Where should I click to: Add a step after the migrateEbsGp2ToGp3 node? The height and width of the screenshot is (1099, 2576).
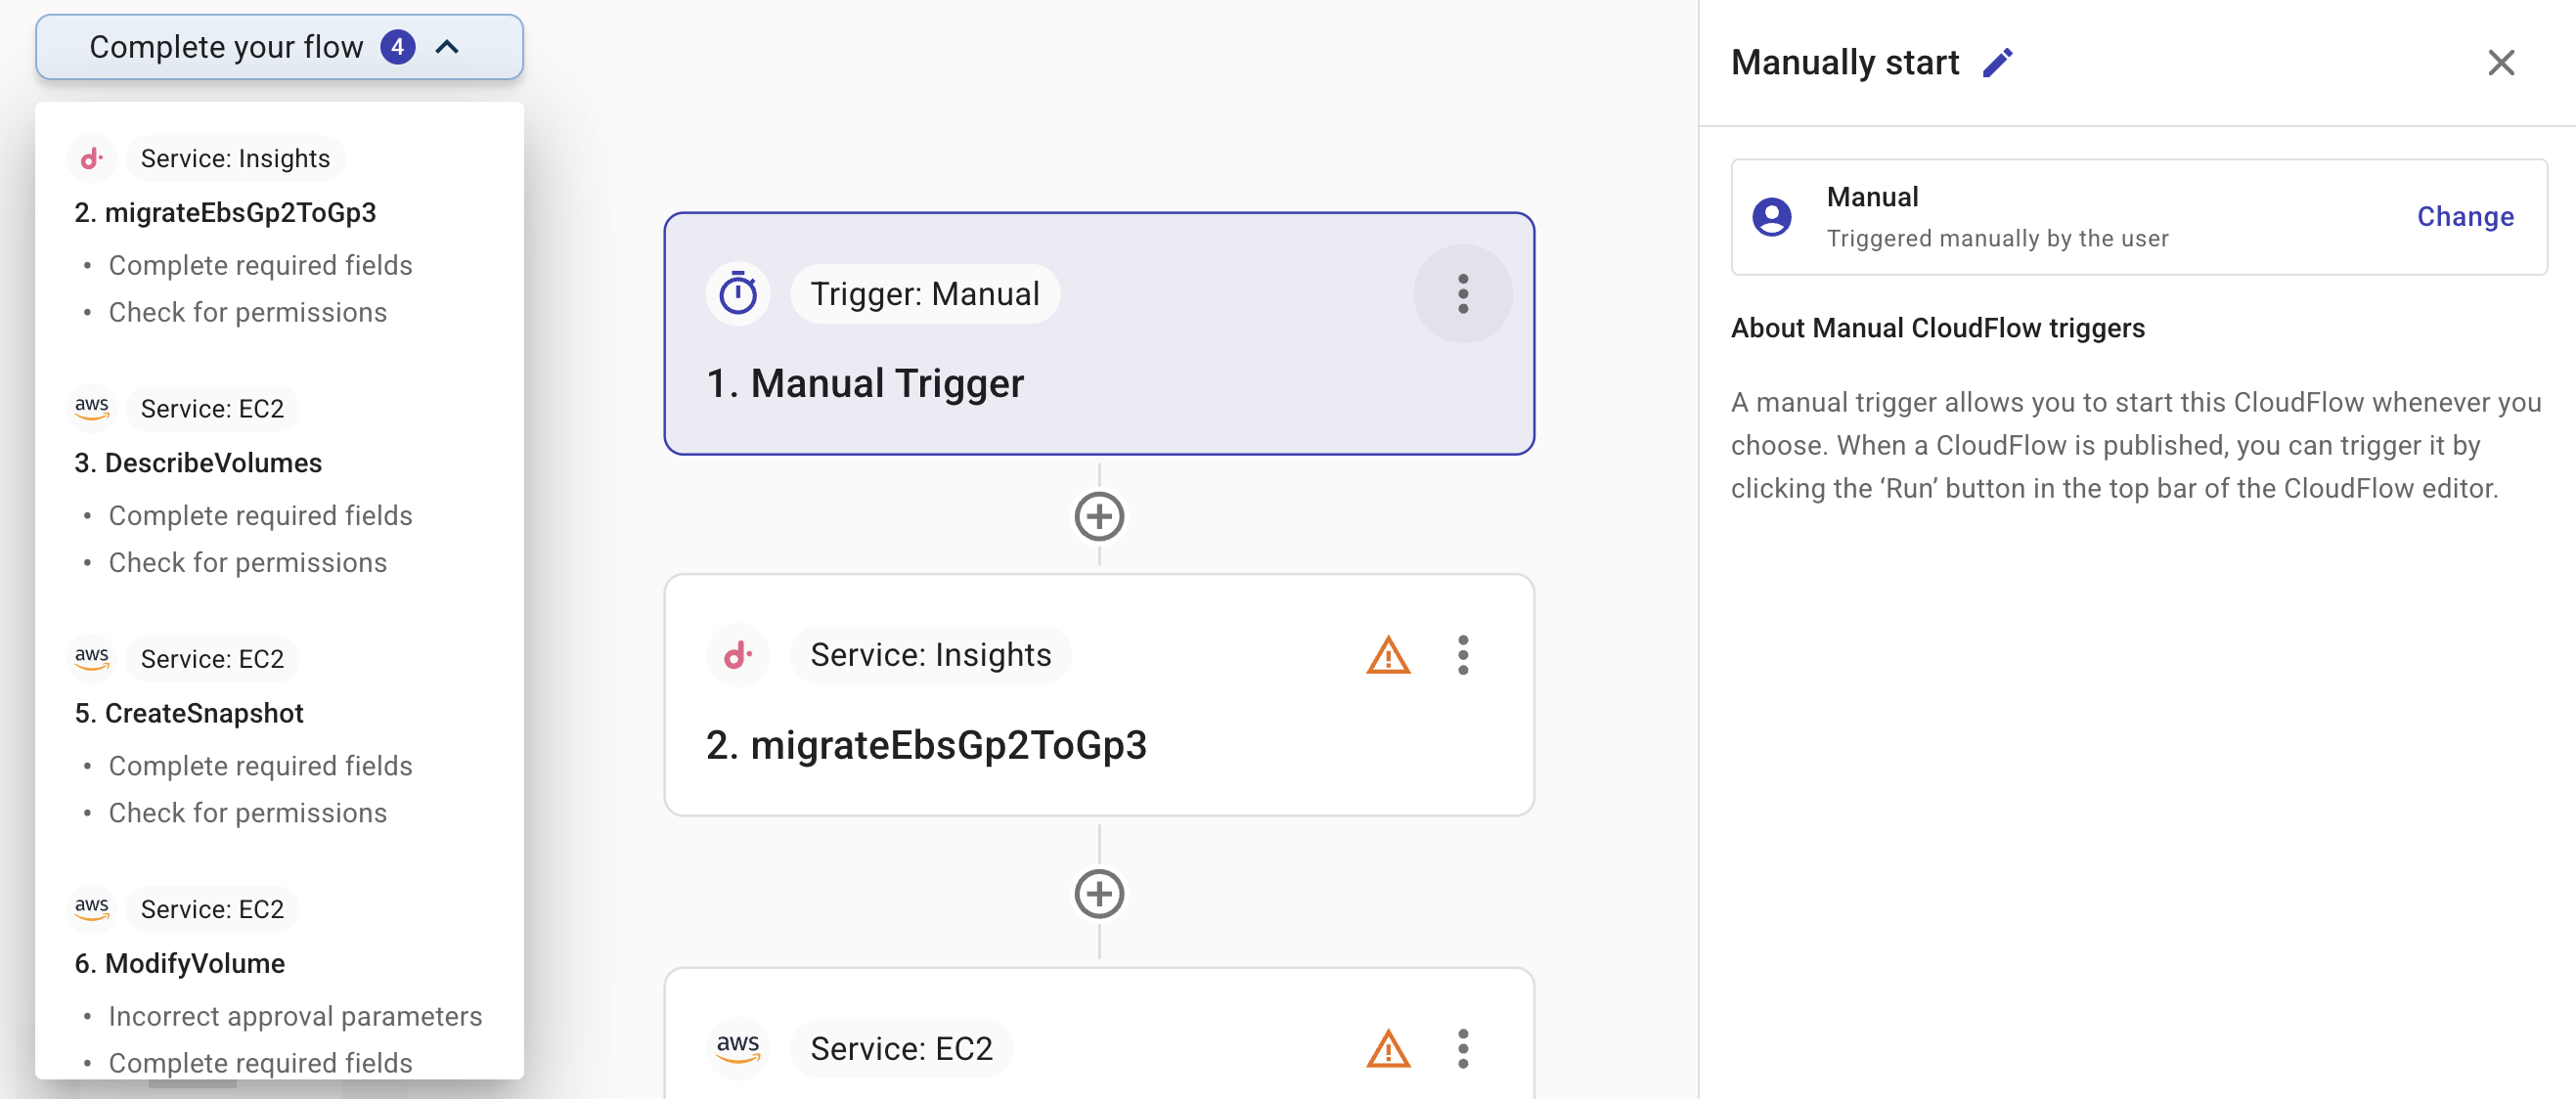tap(1099, 893)
